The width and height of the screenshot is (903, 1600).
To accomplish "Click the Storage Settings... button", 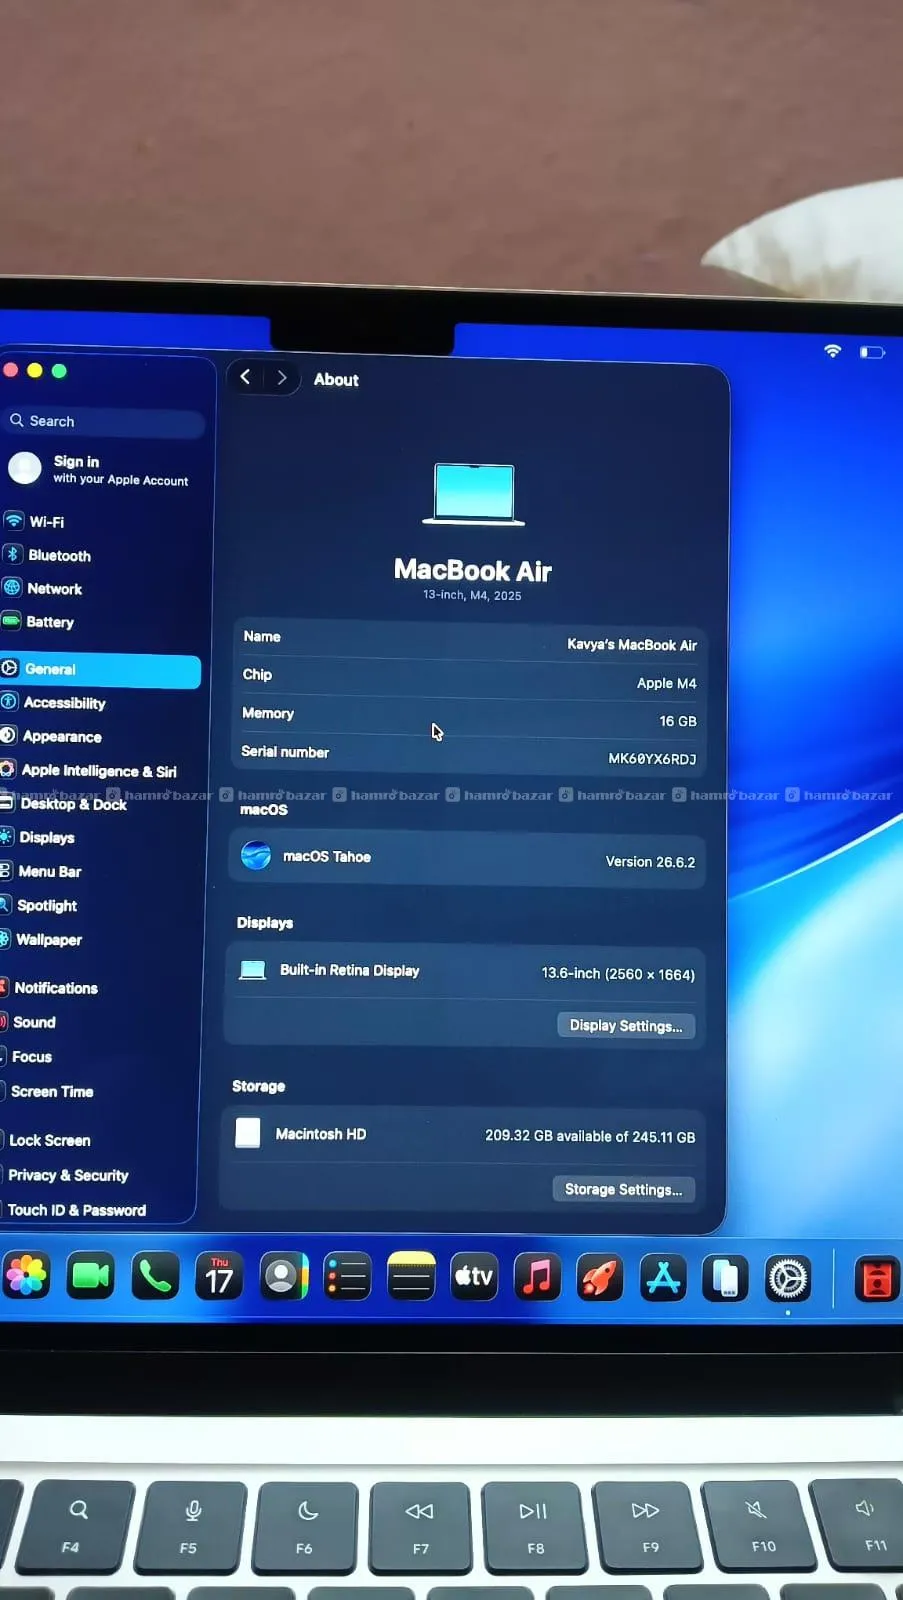I will click(623, 1189).
